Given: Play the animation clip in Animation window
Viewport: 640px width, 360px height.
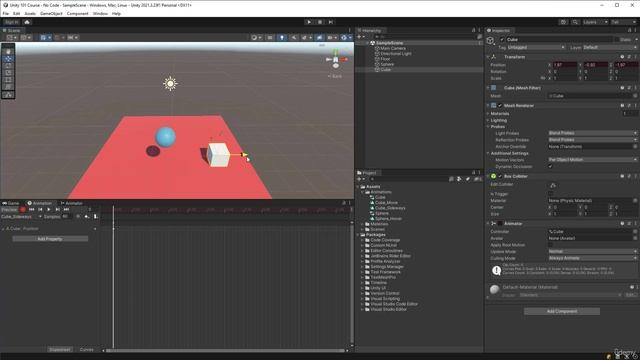Looking at the screenshot, I should pos(49,209).
